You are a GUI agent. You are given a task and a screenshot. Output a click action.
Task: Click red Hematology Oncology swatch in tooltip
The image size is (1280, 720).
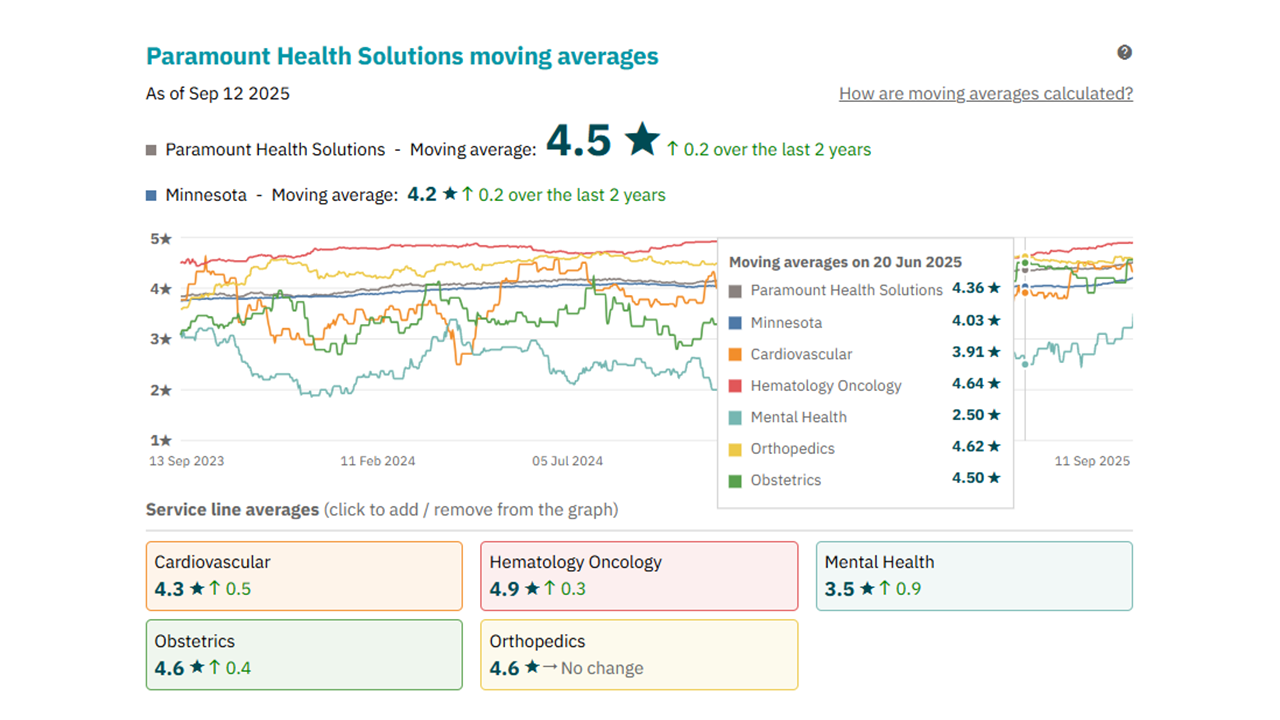click(x=735, y=386)
